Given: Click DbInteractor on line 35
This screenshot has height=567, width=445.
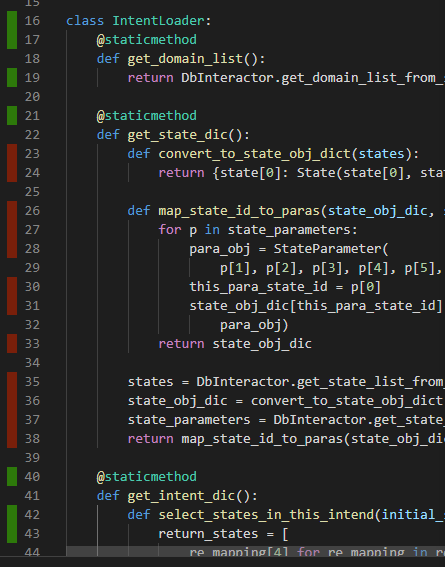Looking at the screenshot, I should (x=243, y=381).
